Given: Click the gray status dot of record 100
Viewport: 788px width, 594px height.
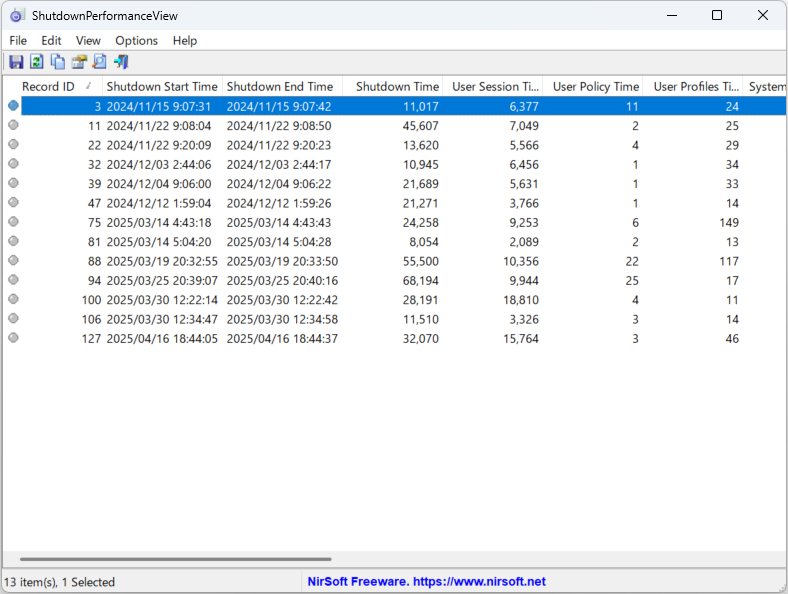Looking at the screenshot, I should click(x=14, y=299).
